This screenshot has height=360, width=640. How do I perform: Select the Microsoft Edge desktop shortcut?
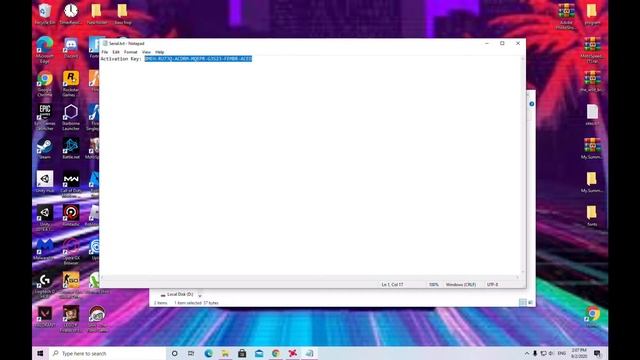44,50
